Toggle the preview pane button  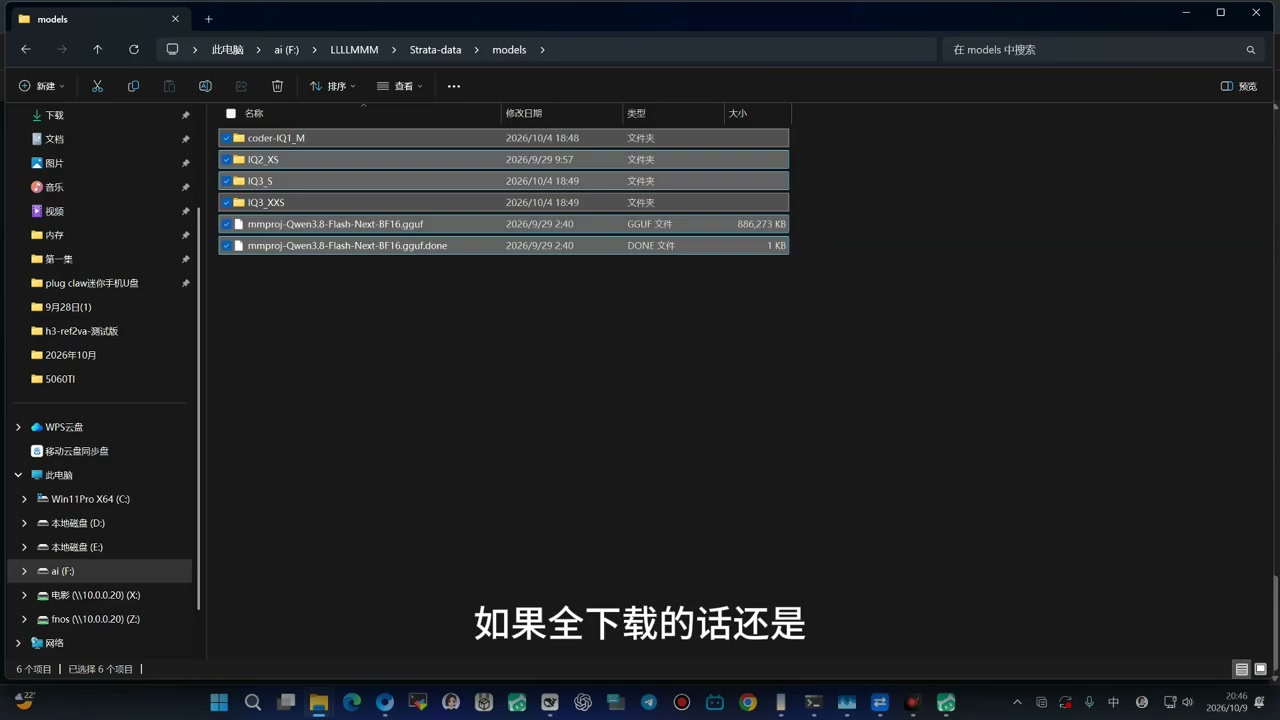point(1239,86)
